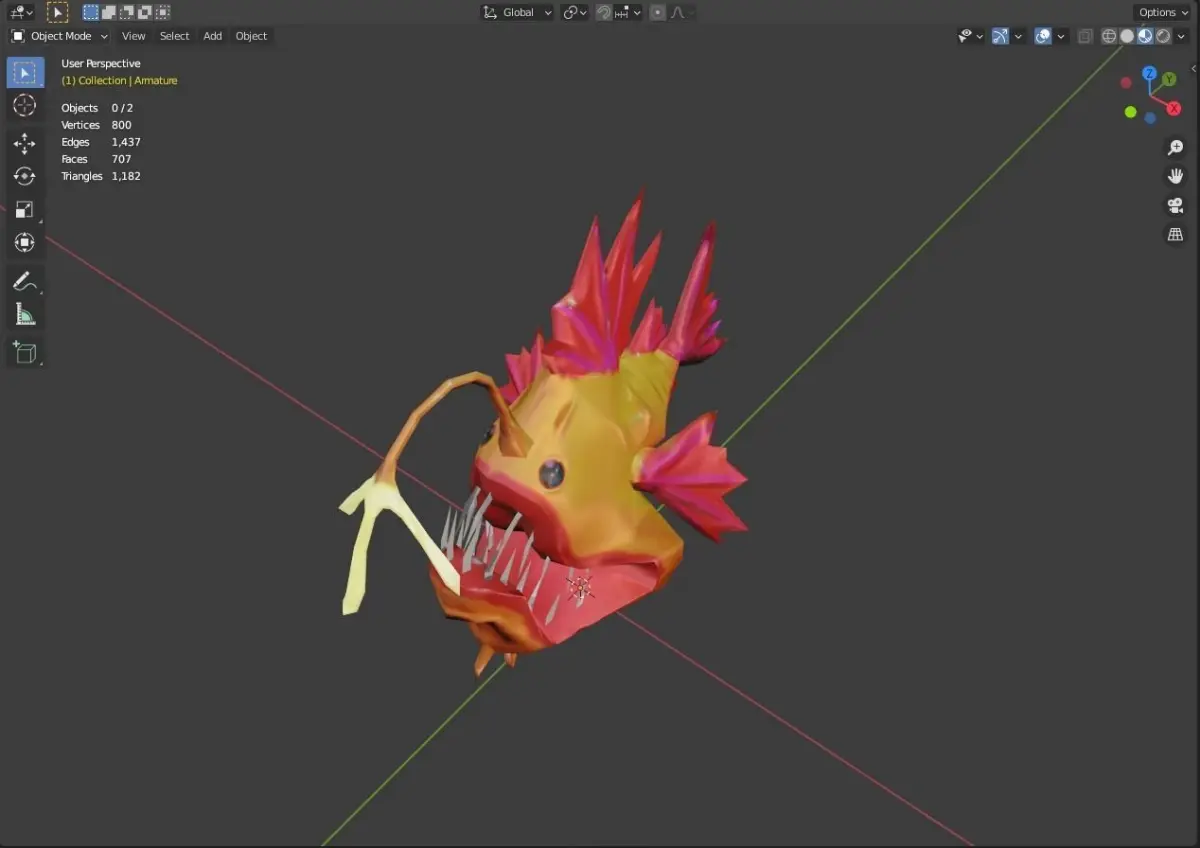Screen dimensions: 1200x848
Task: Open object type visibility dropdown with eye icon
Action: tap(970, 36)
